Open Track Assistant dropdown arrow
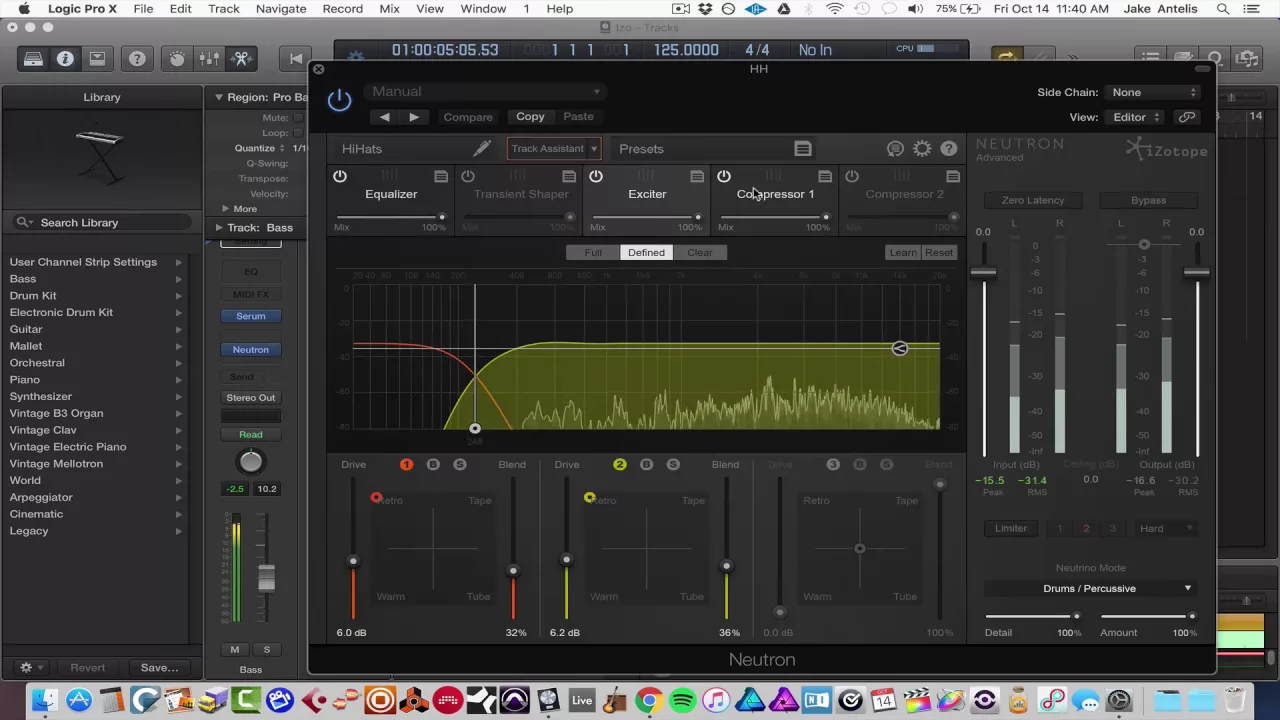The width and height of the screenshot is (1280, 720). [x=594, y=149]
